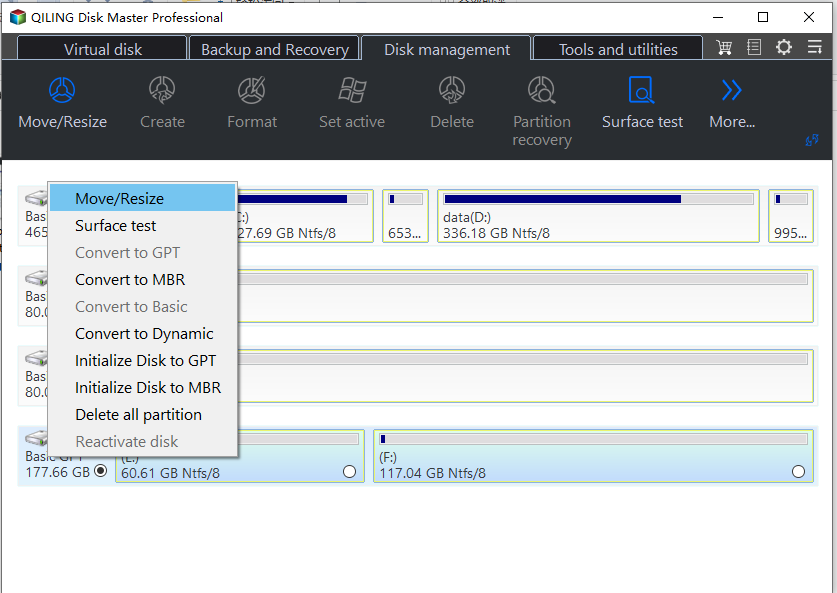Screen dimensions: 837x593
Task: Click the Delete partition toolbar icon
Action: [x=452, y=90]
